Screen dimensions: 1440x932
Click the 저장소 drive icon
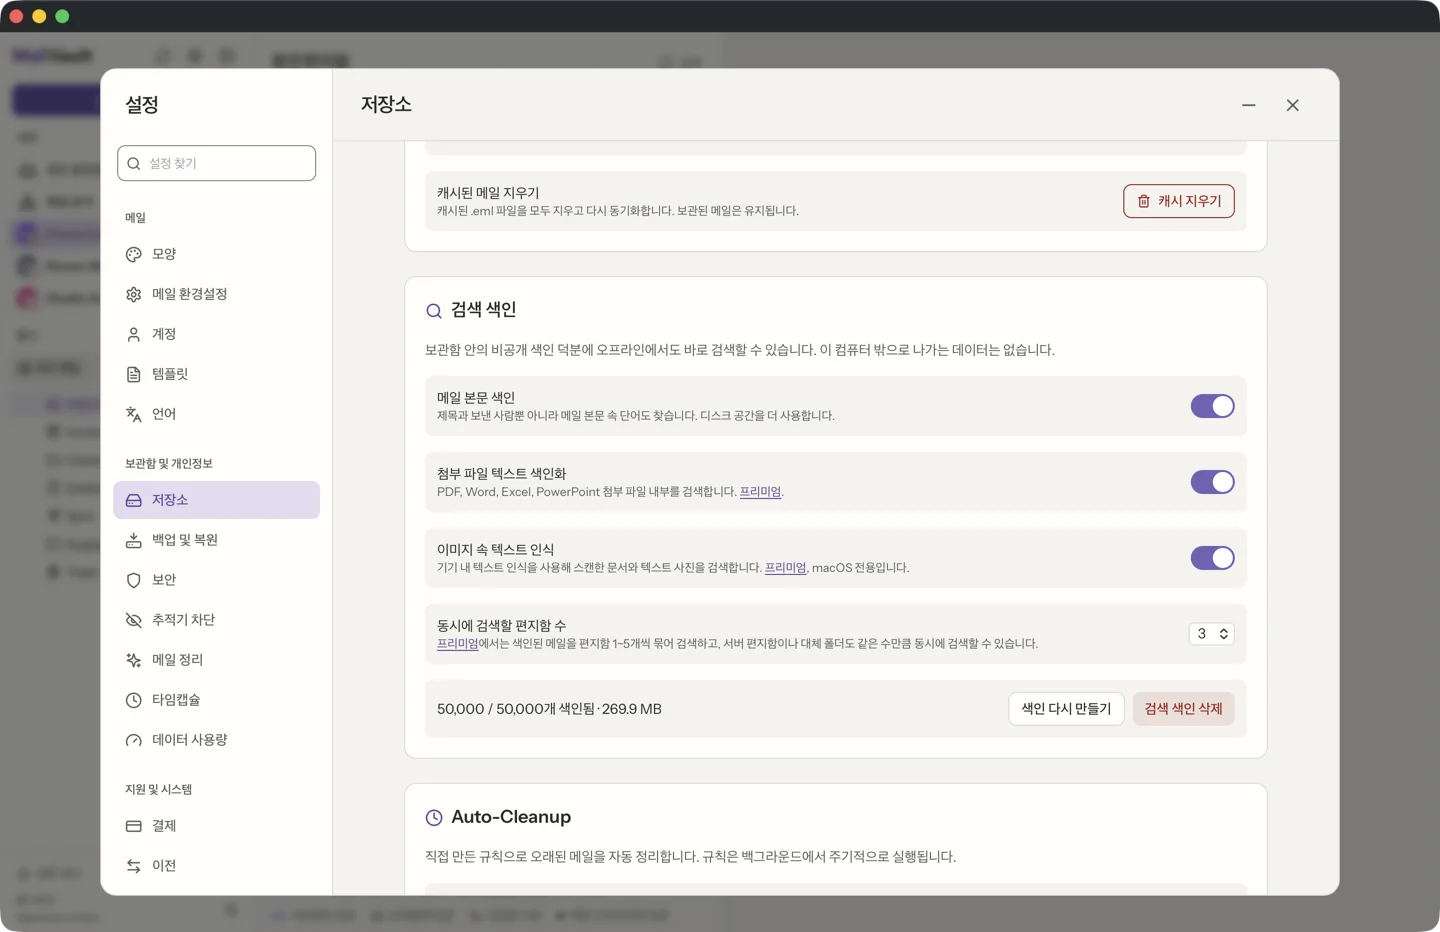click(x=134, y=500)
